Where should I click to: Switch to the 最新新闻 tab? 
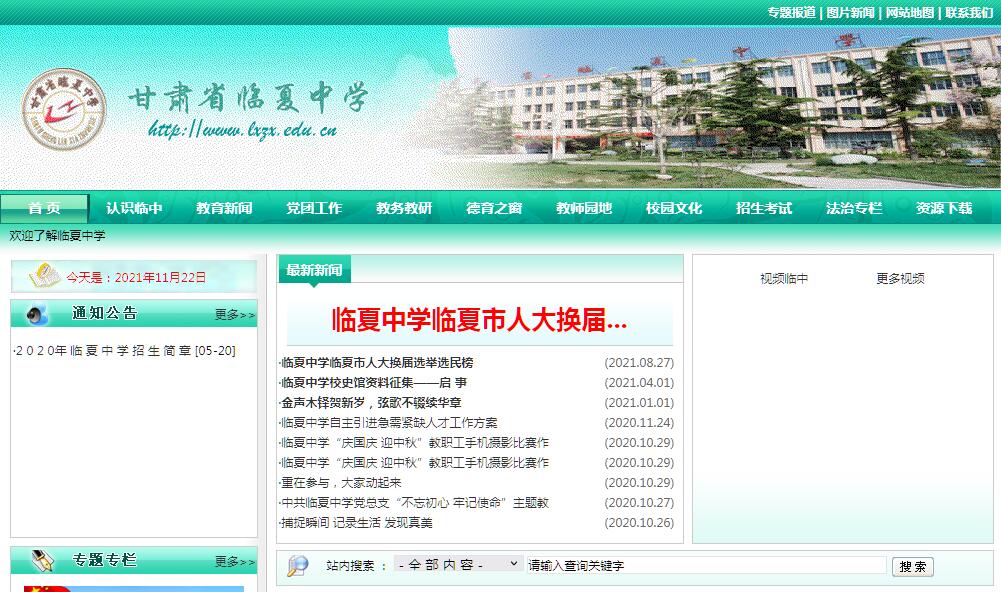[314, 270]
